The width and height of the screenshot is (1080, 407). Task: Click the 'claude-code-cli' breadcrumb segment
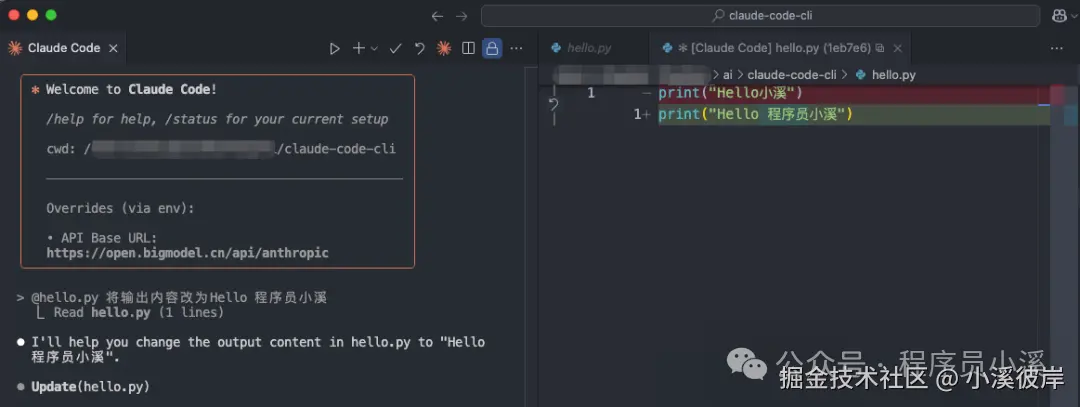[792, 74]
